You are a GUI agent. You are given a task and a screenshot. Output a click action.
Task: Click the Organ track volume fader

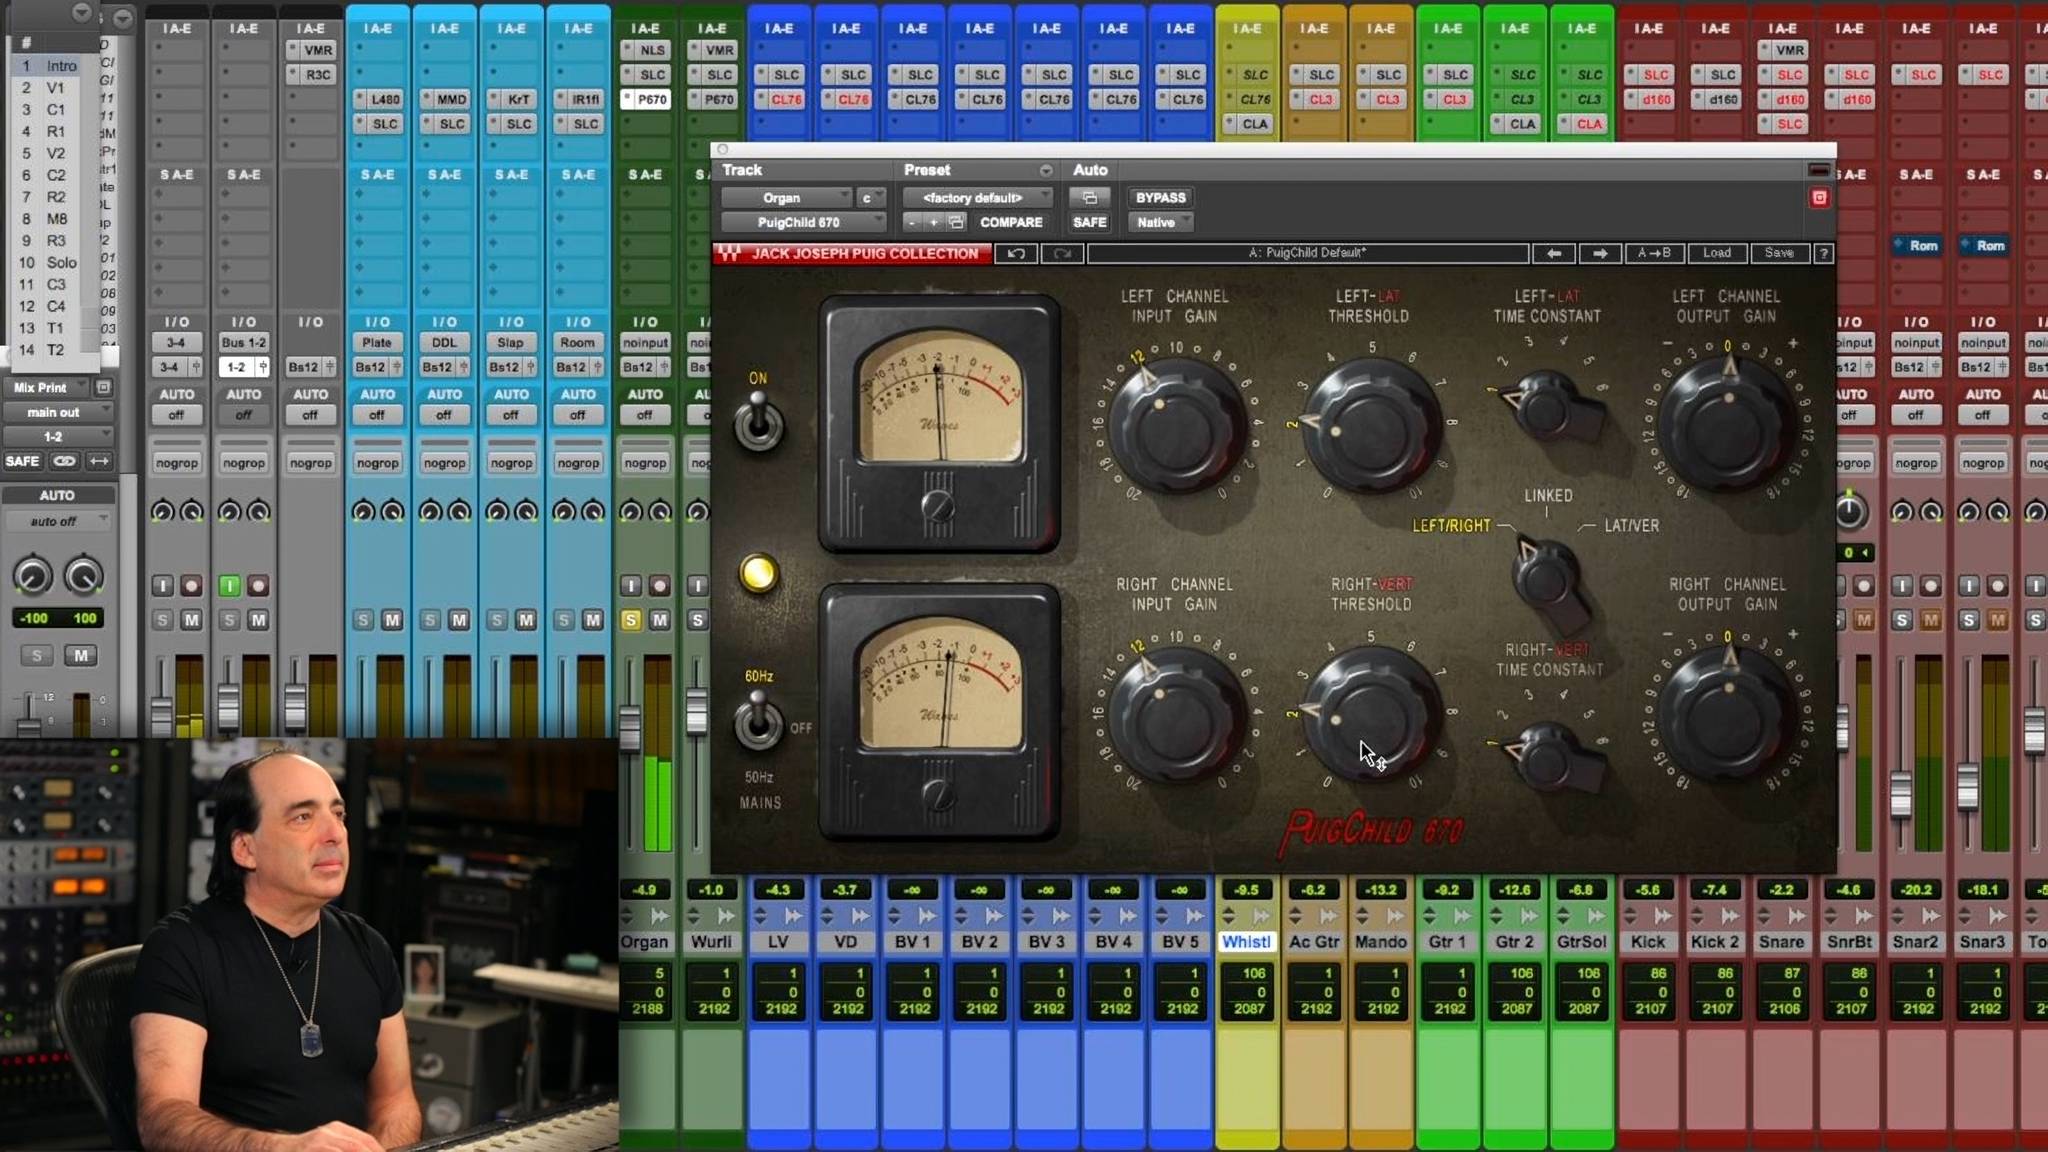coord(629,727)
